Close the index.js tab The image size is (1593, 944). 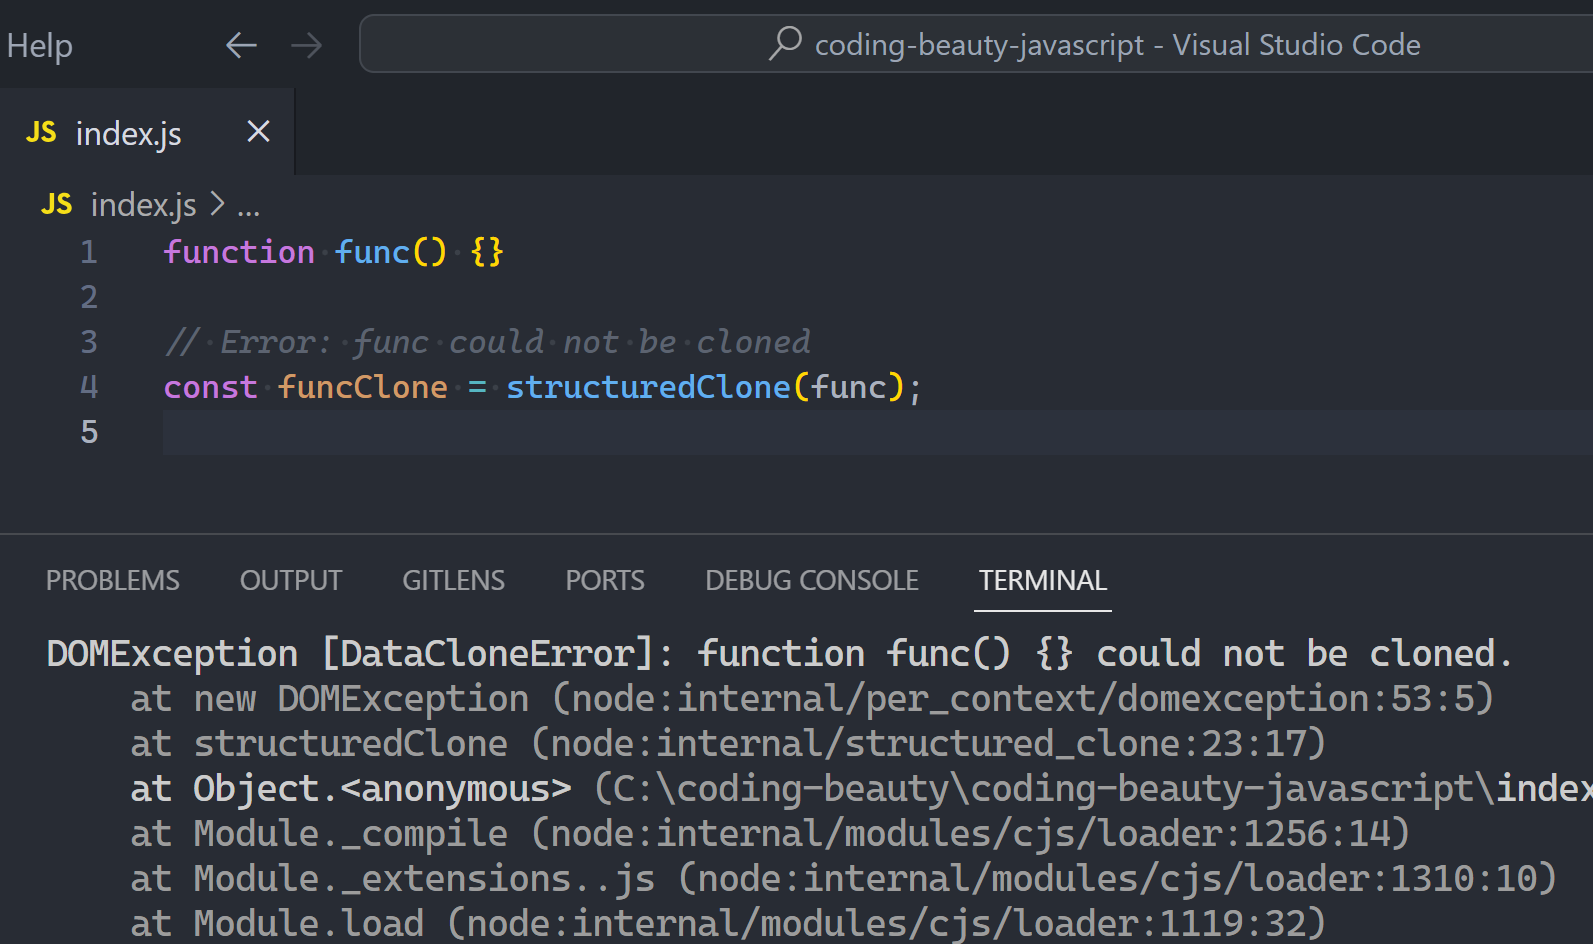[x=259, y=131]
